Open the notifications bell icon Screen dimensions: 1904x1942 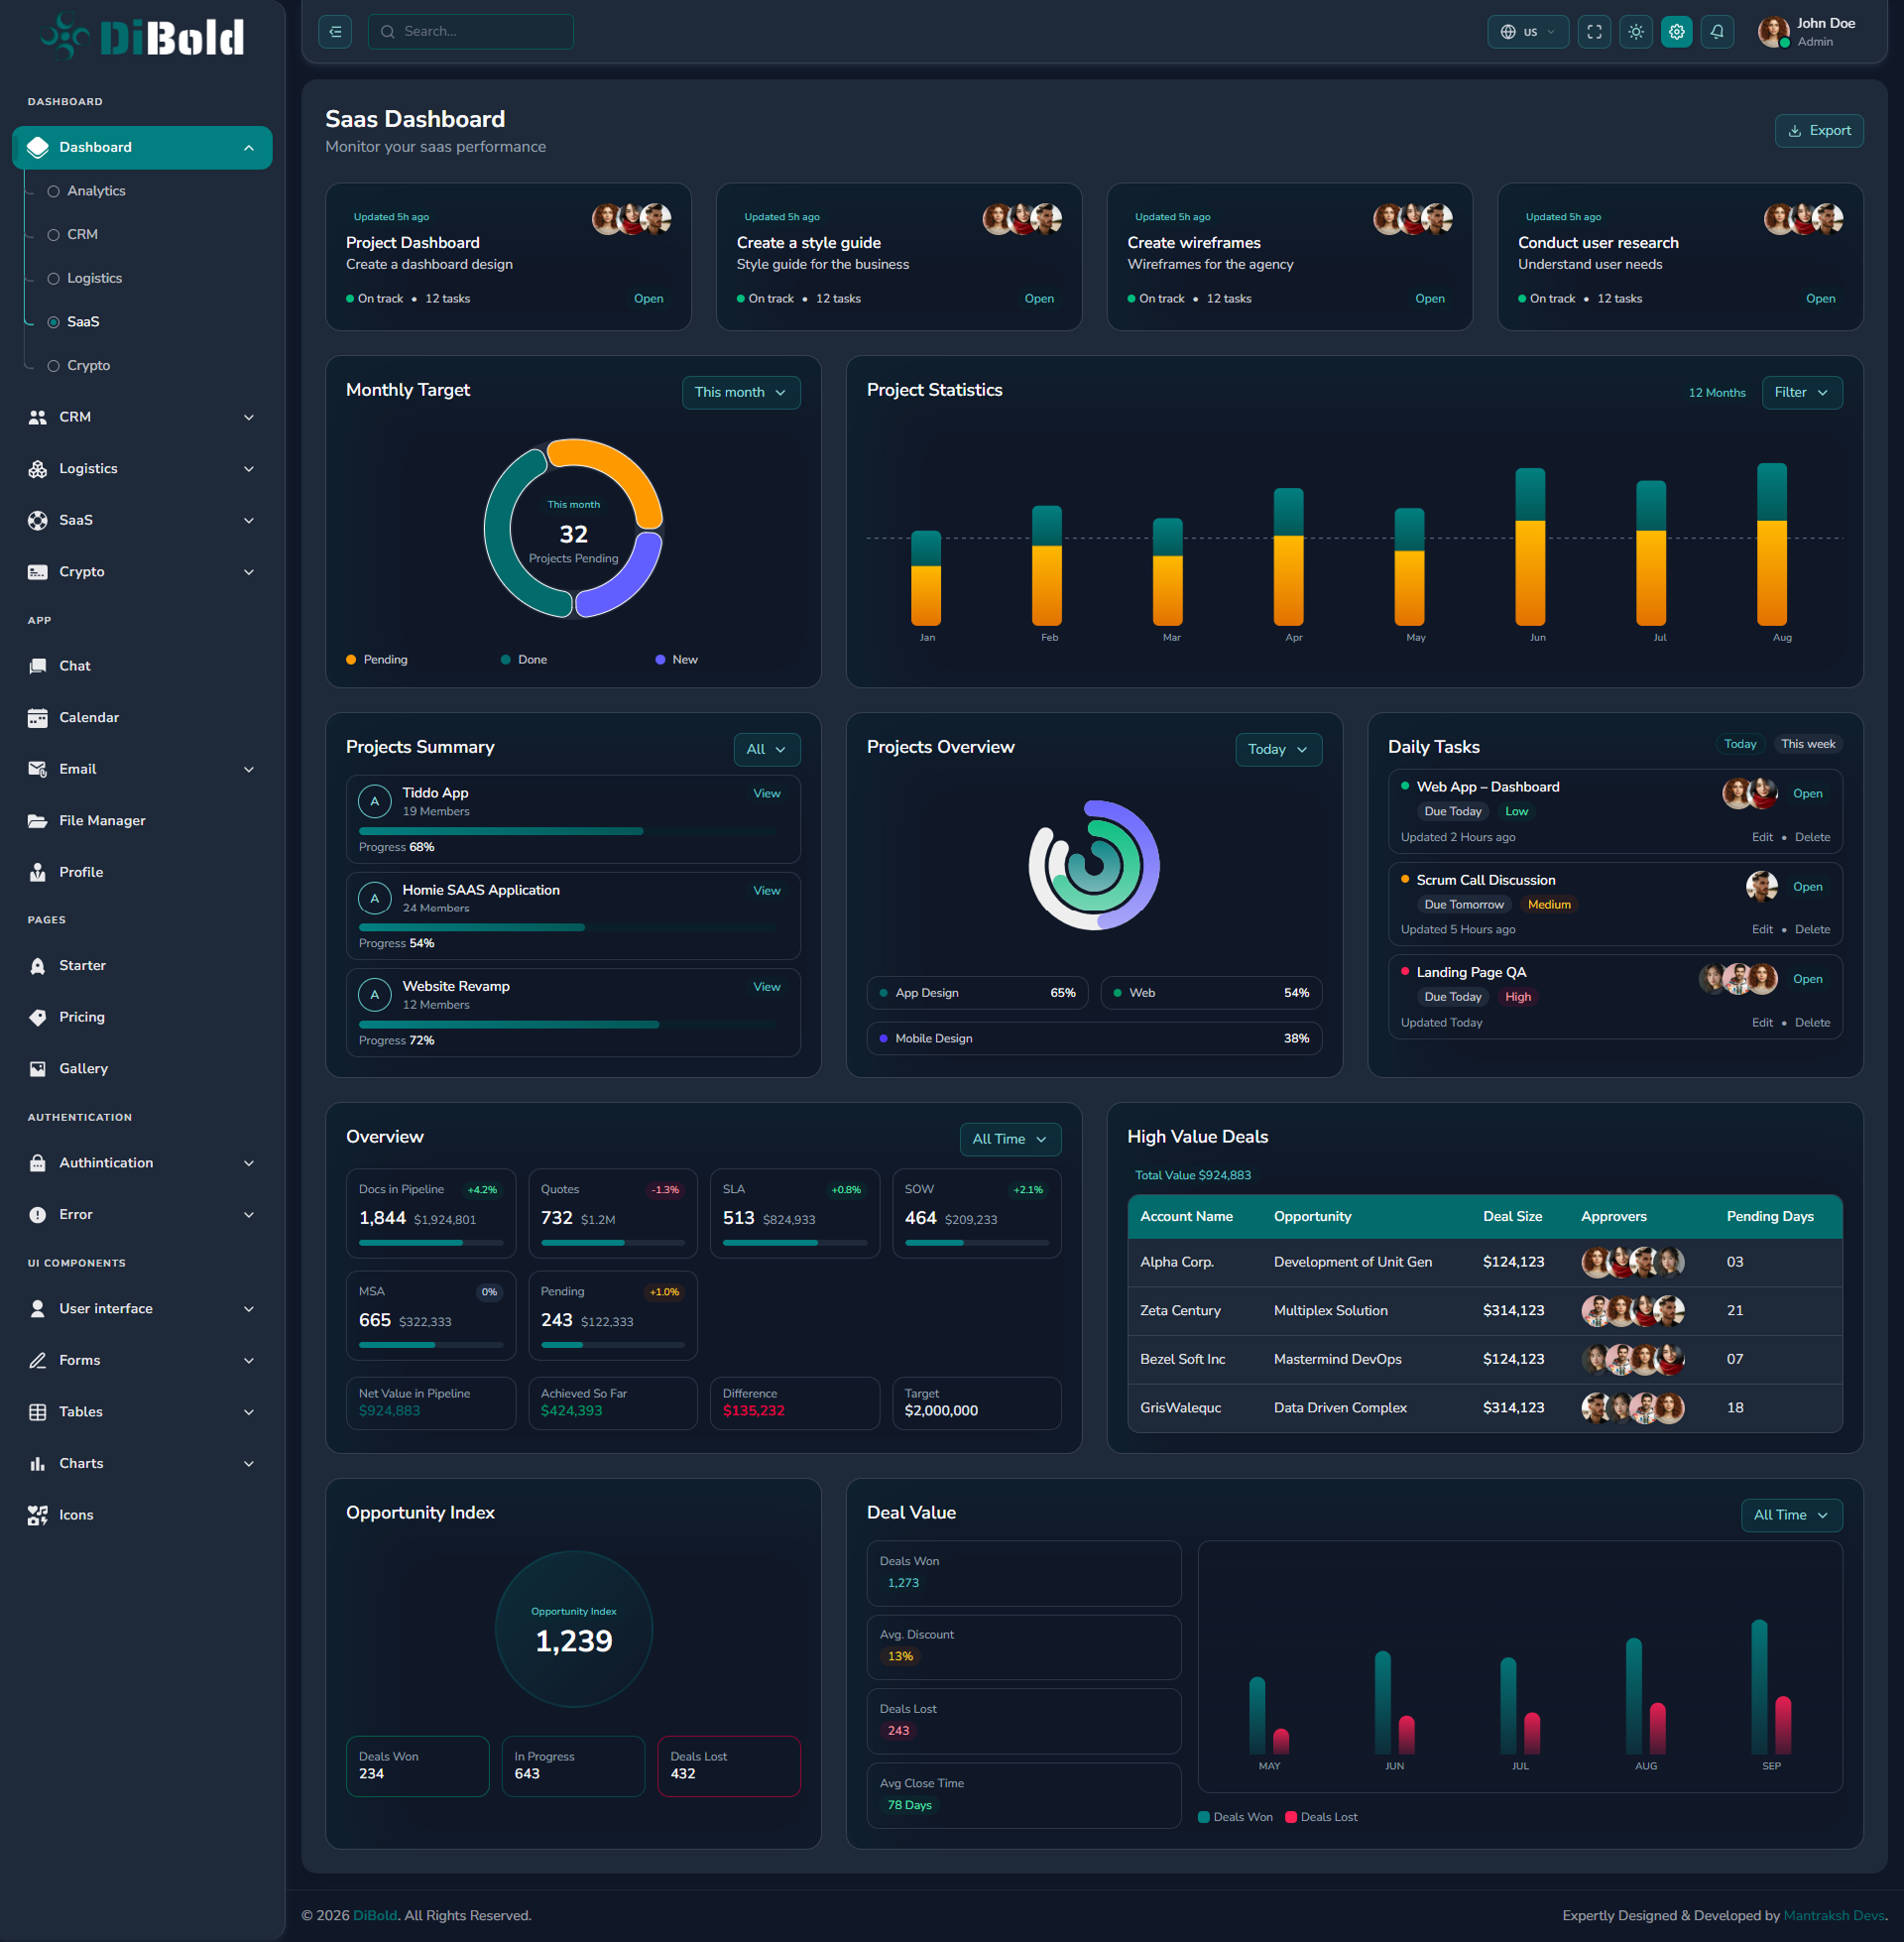tap(1717, 32)
